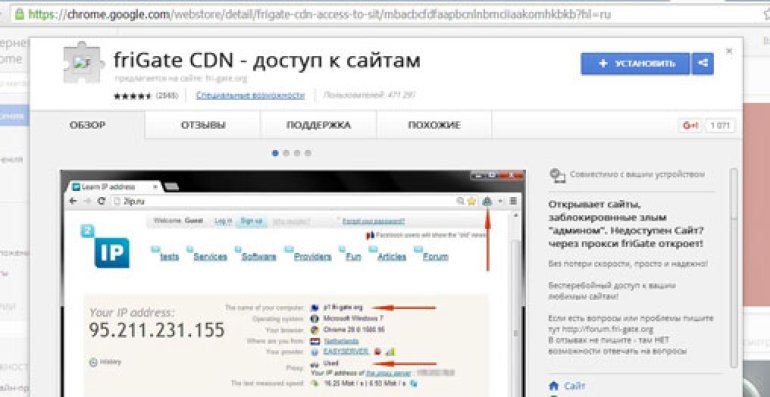
Task: Click the 1 071 plus-one counter
Action: pyautogui.click(x=720, y=126)
